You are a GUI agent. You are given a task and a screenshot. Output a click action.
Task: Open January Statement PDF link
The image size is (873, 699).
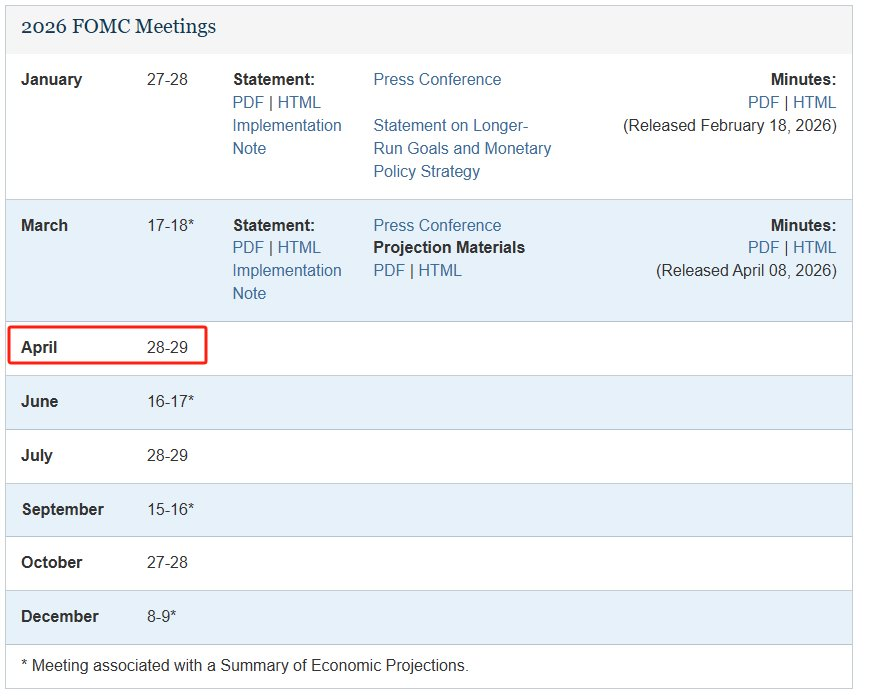tap(248, 102)
